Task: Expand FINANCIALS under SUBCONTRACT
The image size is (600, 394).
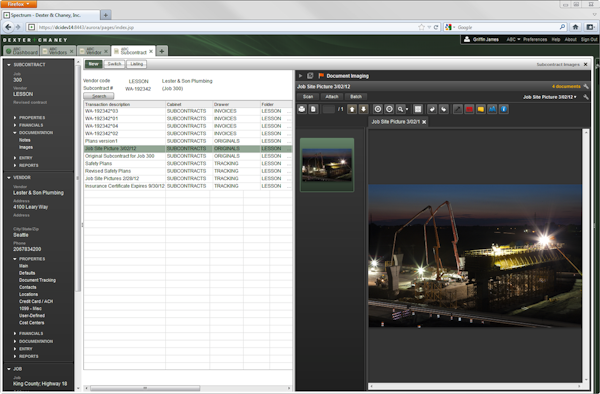Action: [x=15, y=125]
